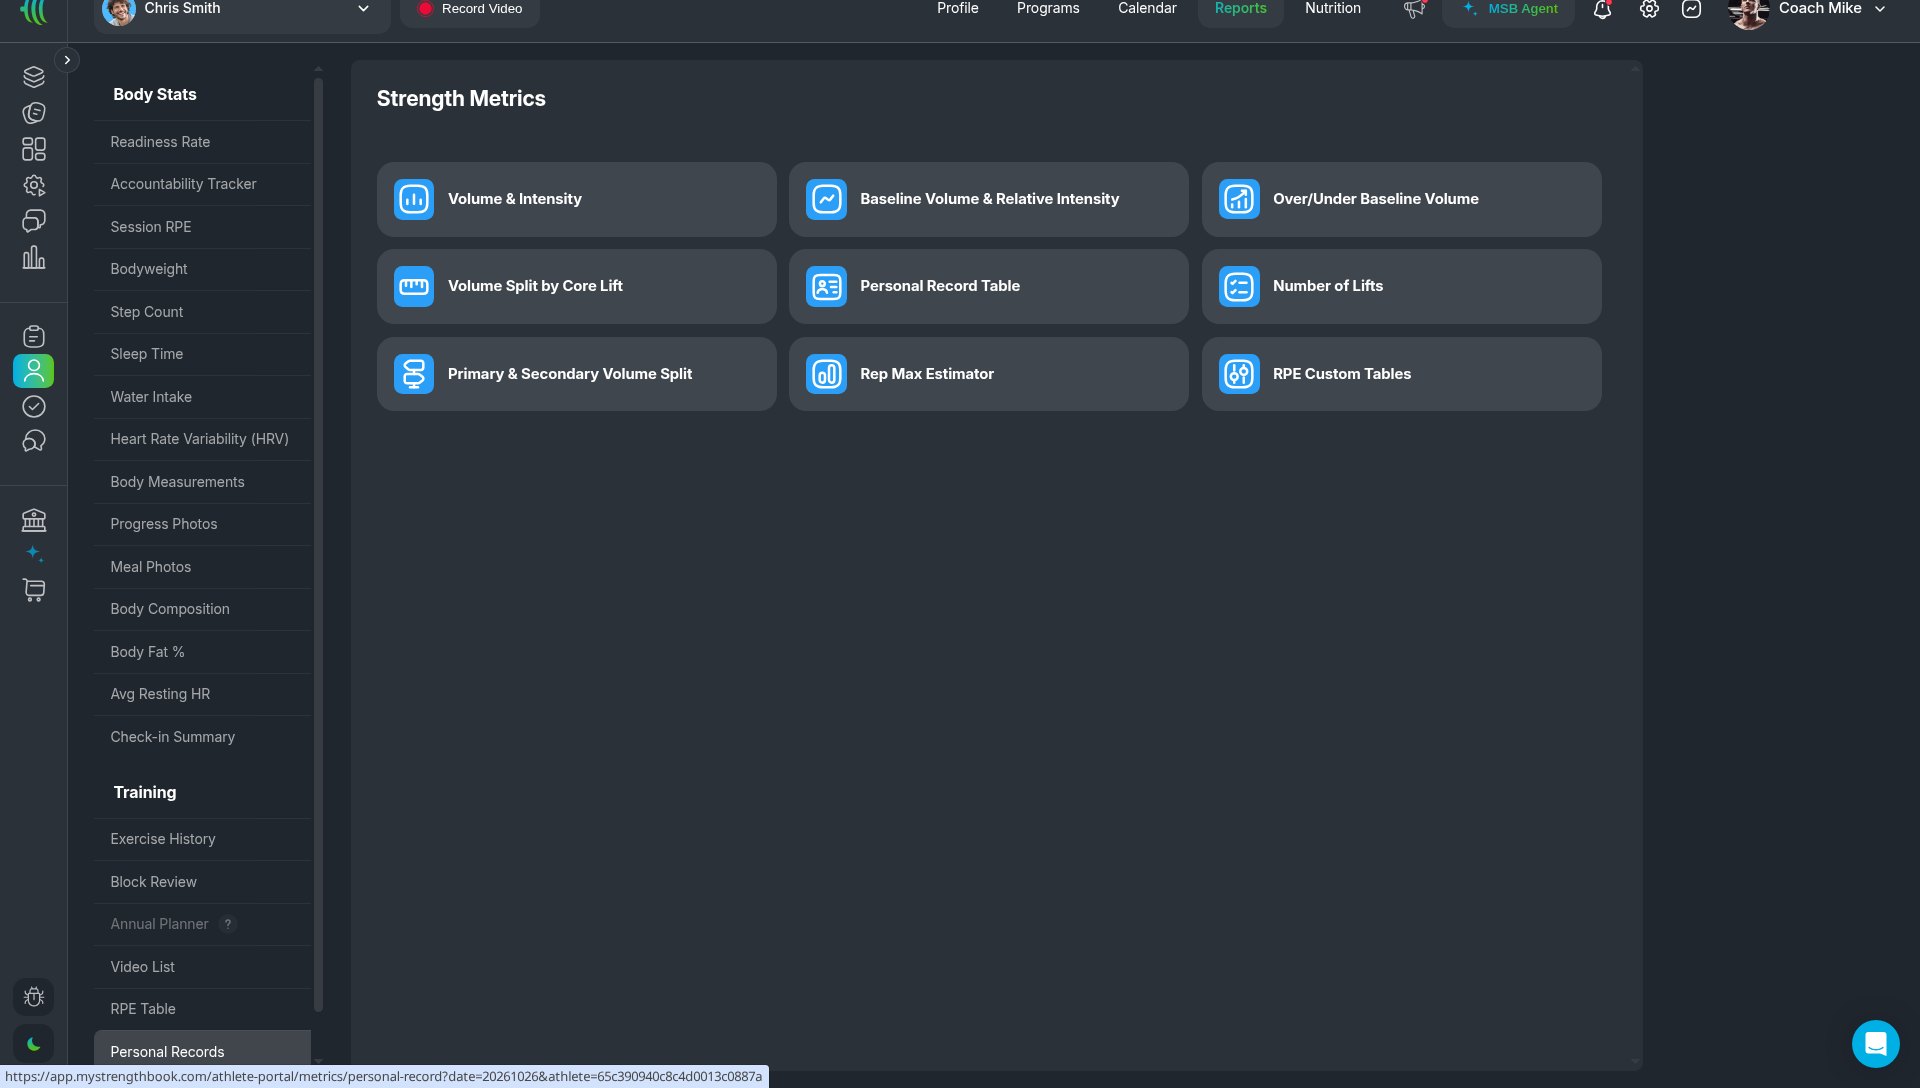
Task: Click the shopping cart icon in sidebar
Action: tap(34, 590)
